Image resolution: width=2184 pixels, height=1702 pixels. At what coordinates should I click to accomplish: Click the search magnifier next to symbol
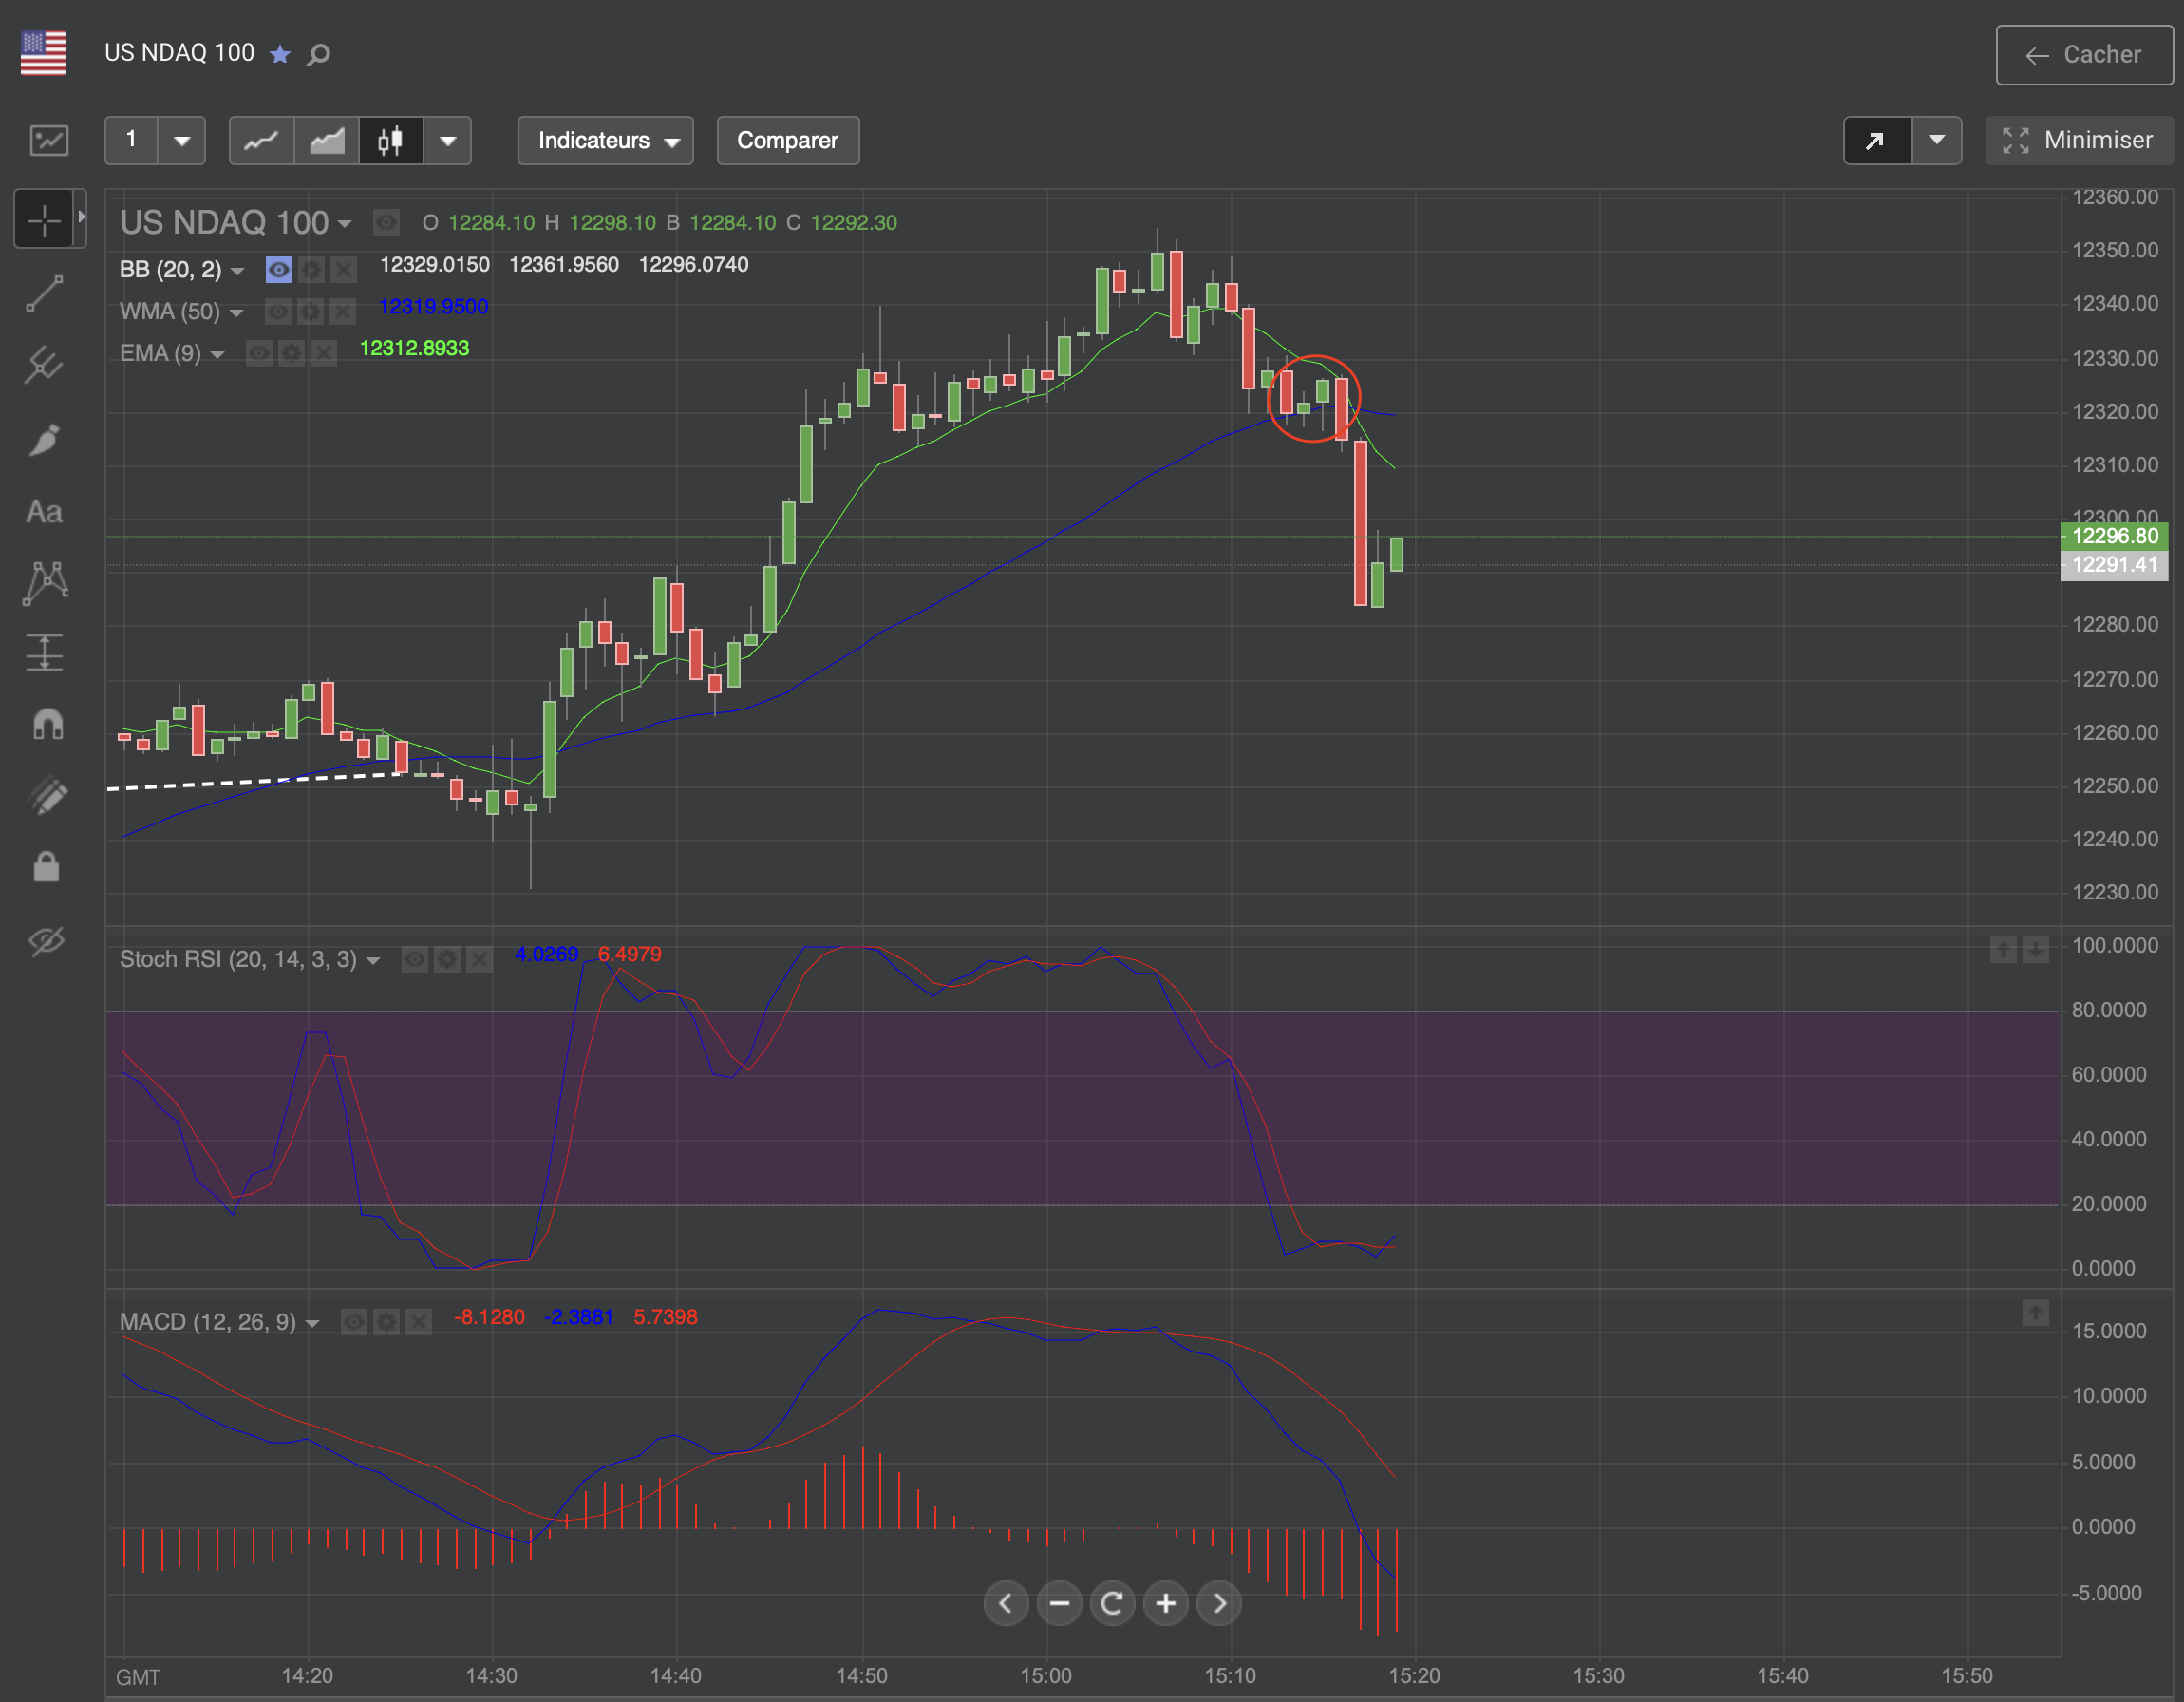pyautogui.click(x=318, y=54)
